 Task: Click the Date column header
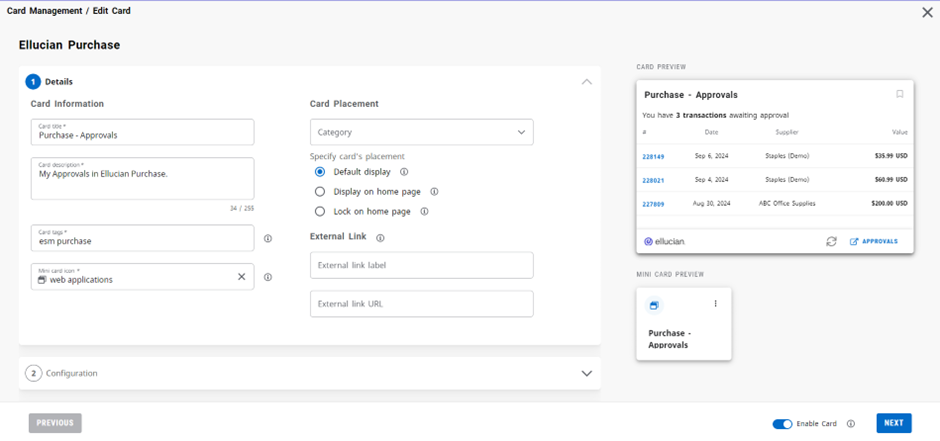pyautogui.click(x=712, y=132)
